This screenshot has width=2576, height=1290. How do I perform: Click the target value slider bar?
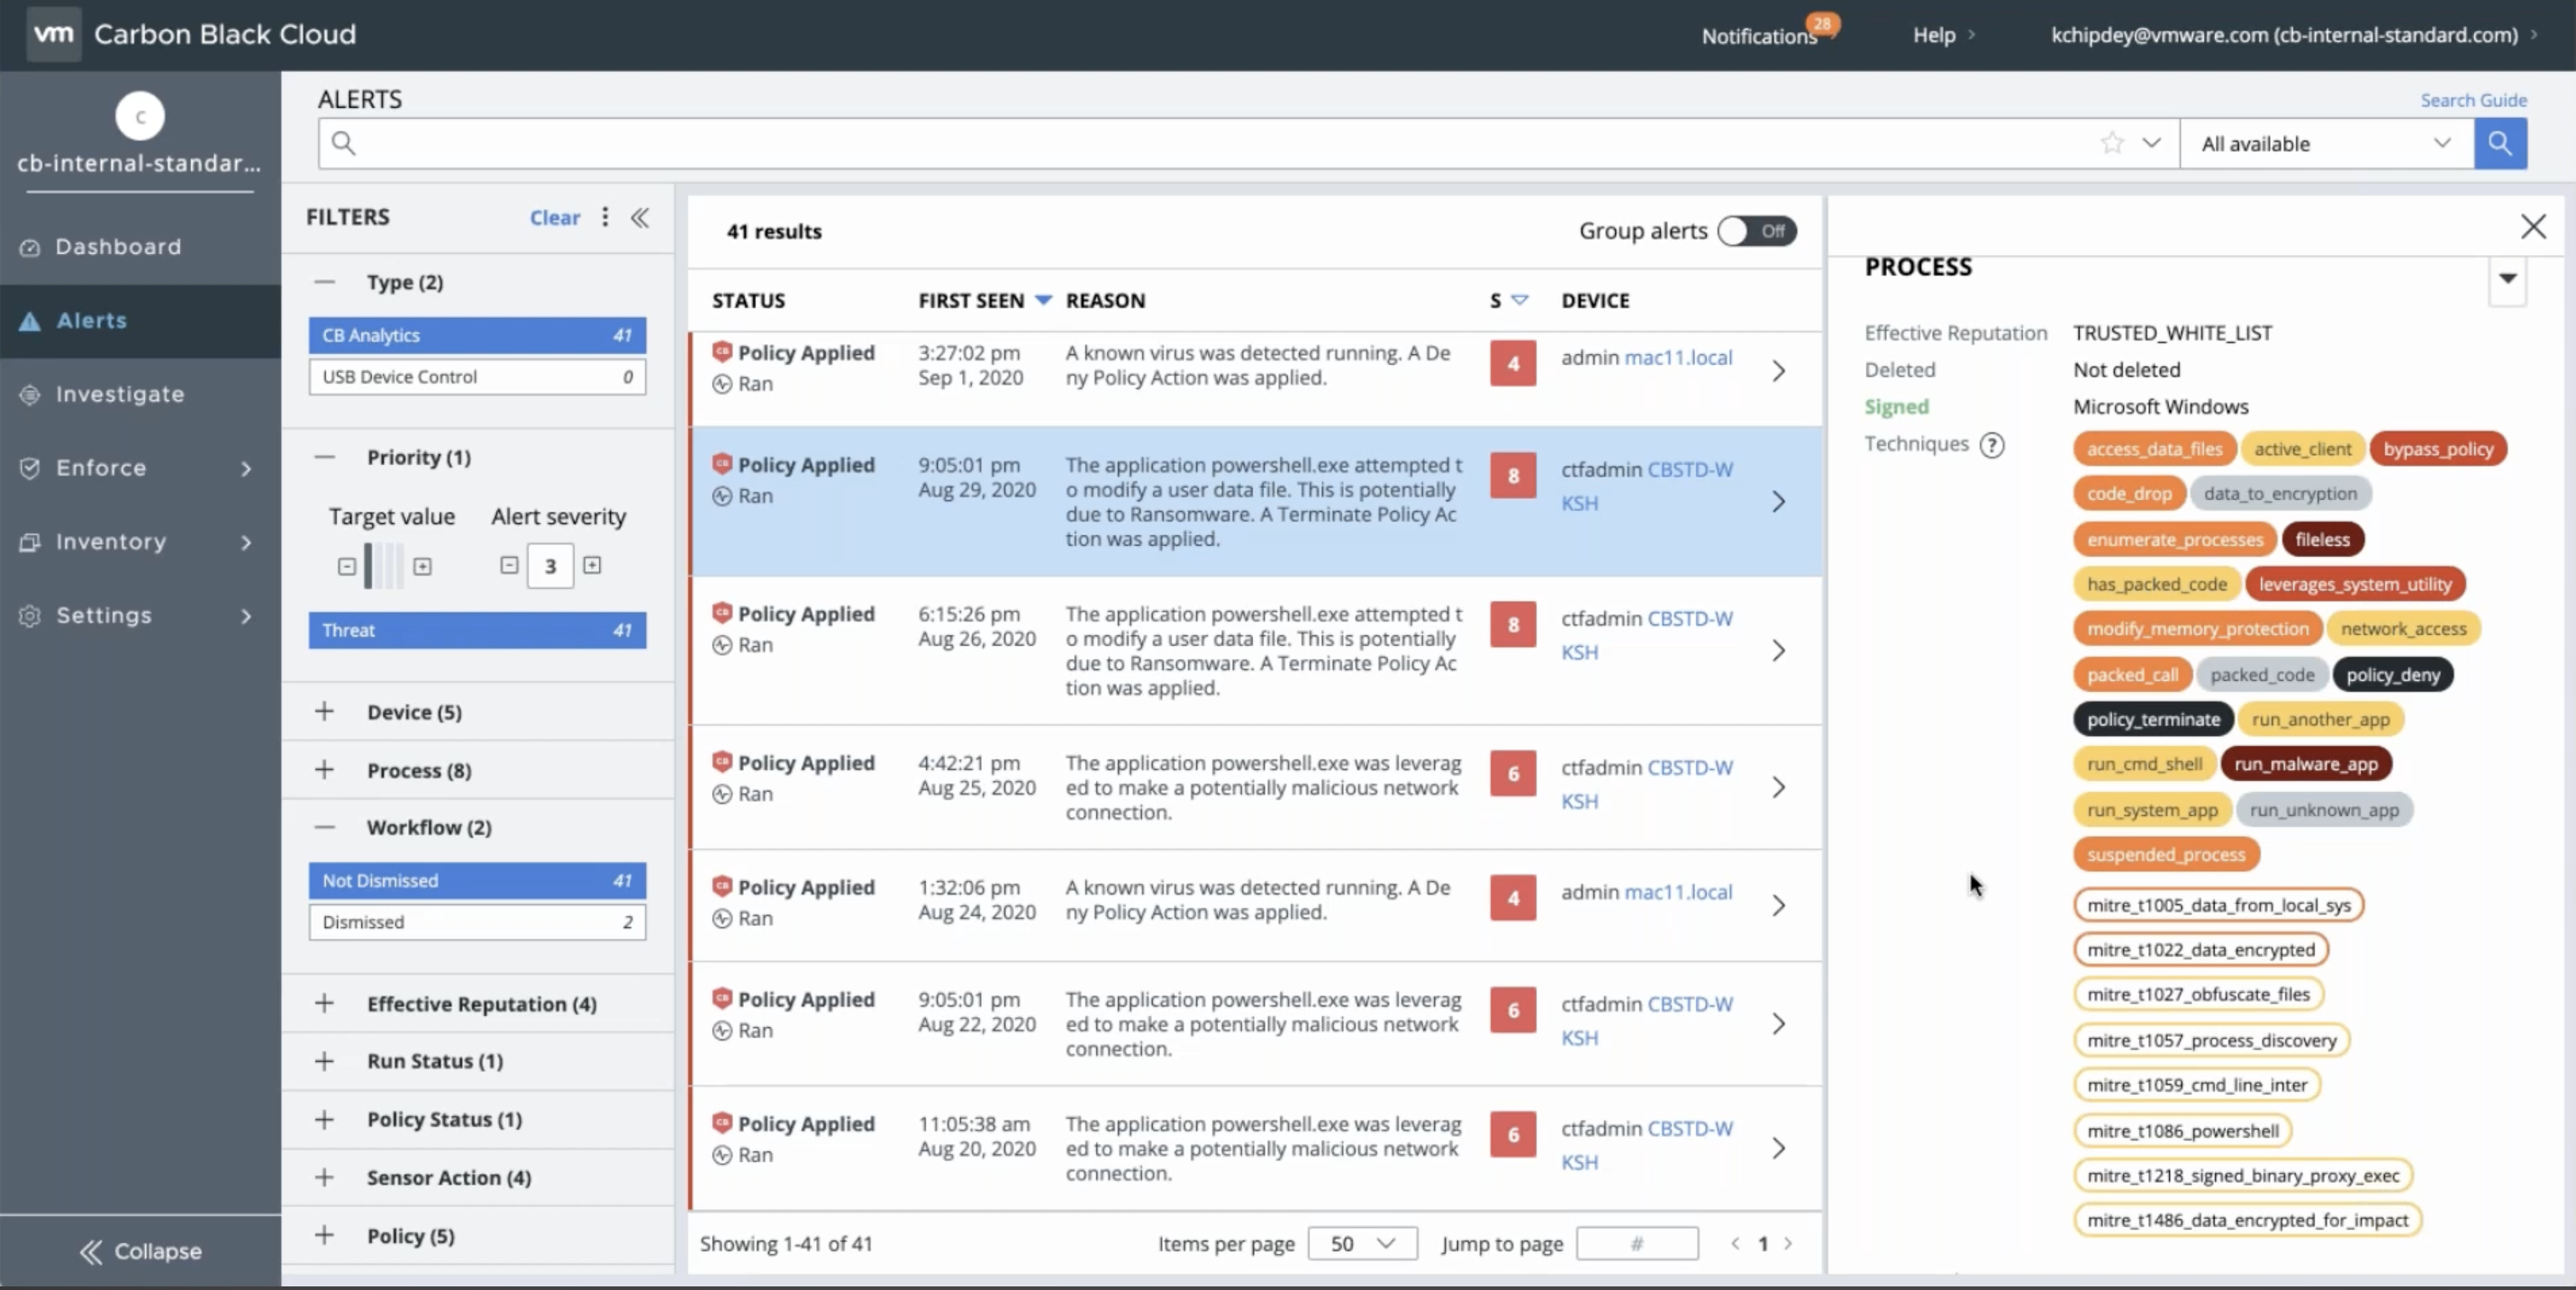click(x=384, y=566)
